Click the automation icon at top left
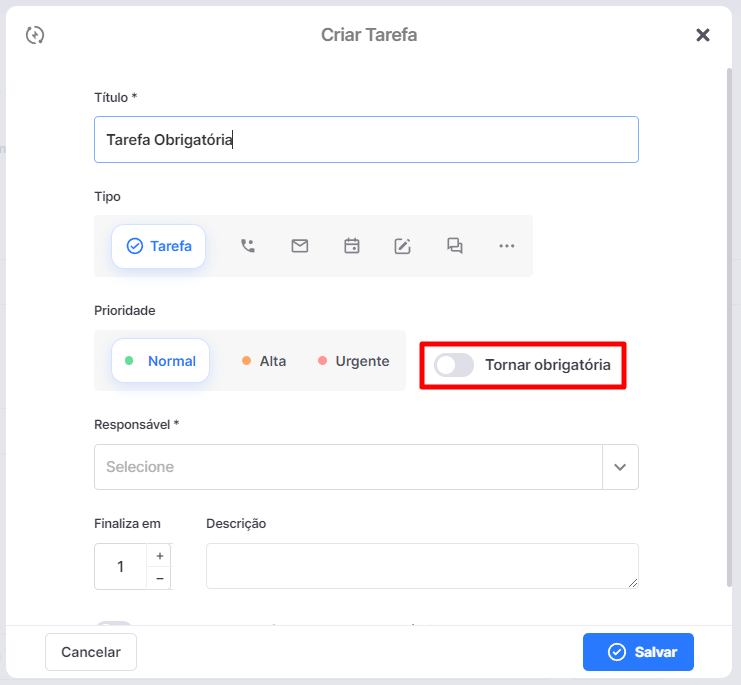 tap(35, 35)
